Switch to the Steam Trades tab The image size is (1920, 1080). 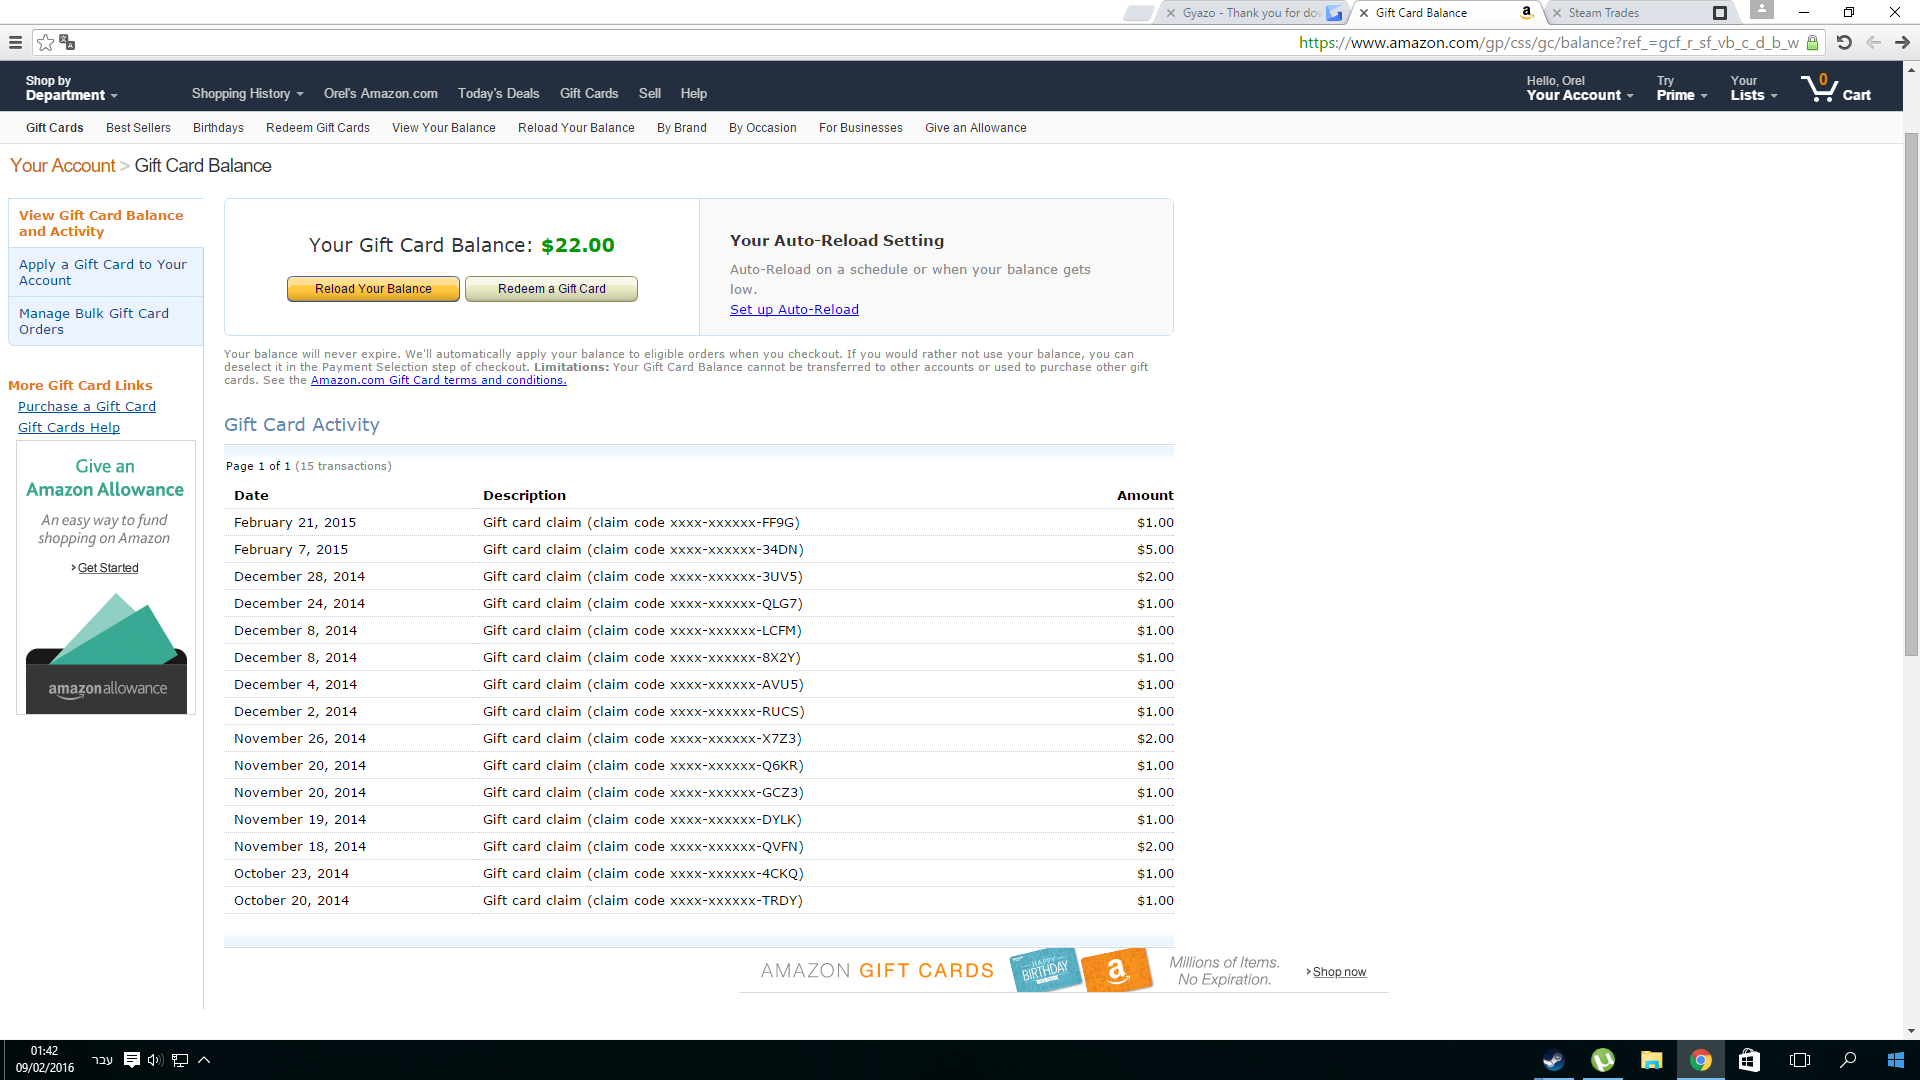pos(1640,13)
